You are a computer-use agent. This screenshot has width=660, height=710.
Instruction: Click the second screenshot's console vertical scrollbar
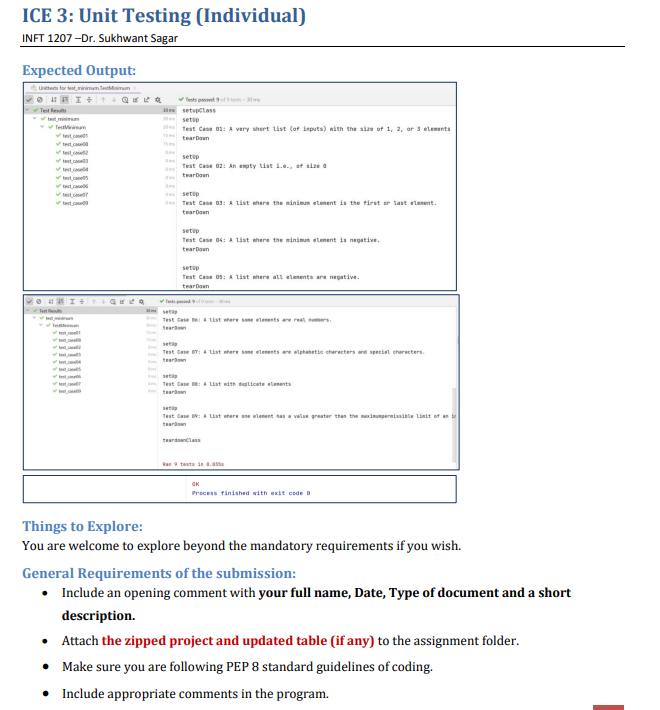click(x=454, y=425)
